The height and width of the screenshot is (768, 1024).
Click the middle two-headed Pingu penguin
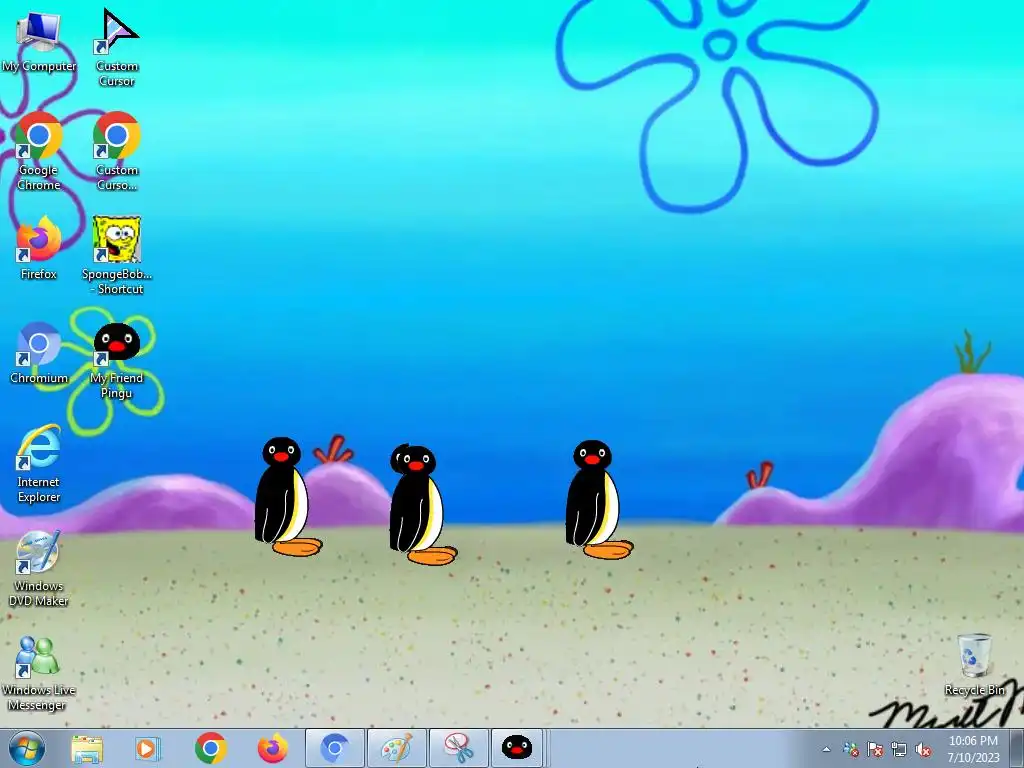(423, 504)
